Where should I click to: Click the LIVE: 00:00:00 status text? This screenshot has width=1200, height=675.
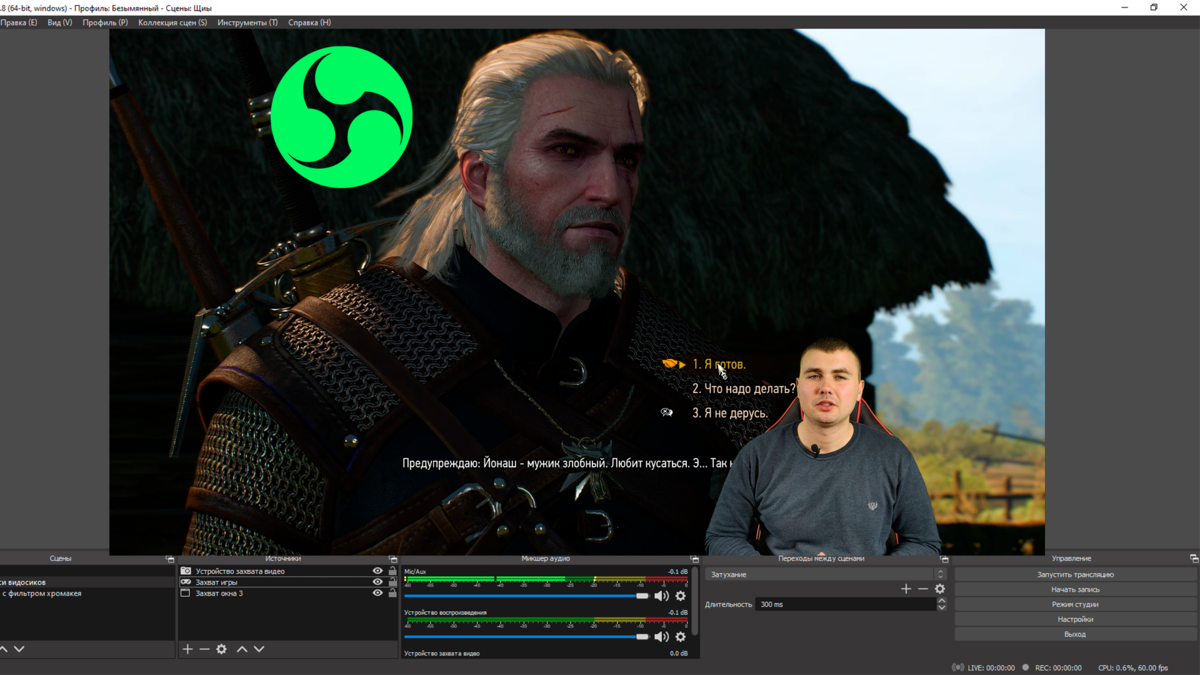click(x=991, y=667)
